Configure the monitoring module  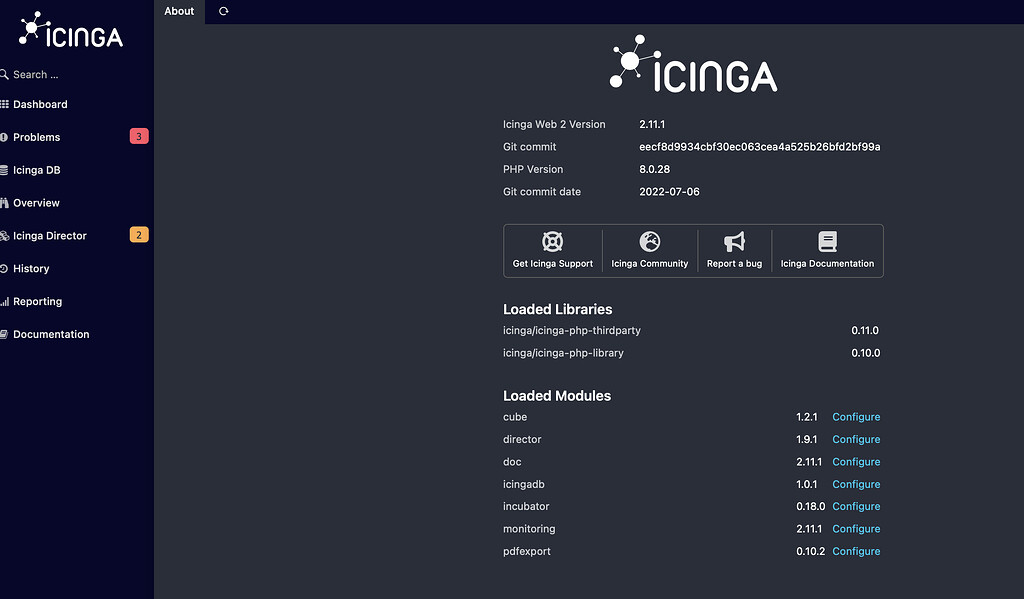(x=855, y=528)
